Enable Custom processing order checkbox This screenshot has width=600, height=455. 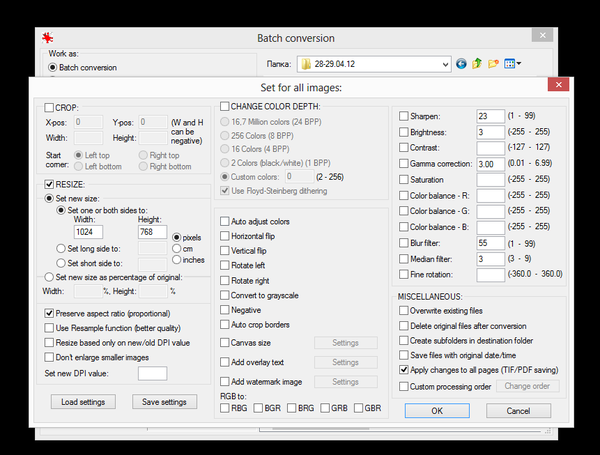click(404, 387)
